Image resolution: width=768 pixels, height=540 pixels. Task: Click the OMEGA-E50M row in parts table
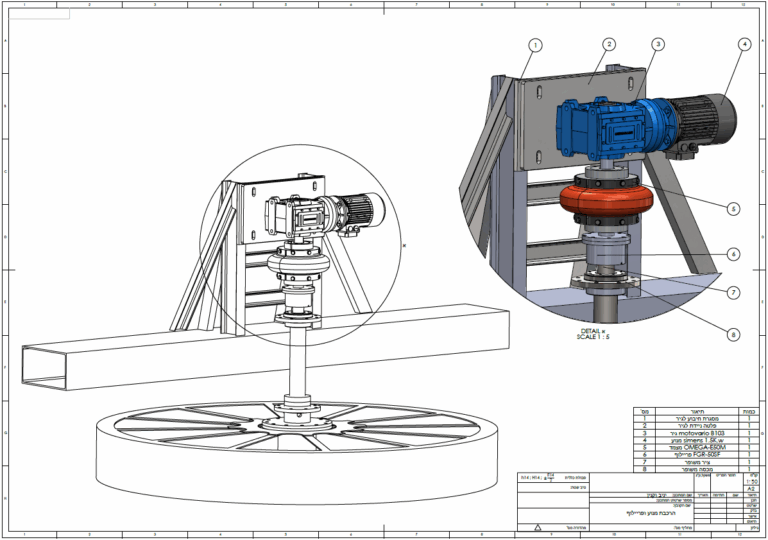692,446
